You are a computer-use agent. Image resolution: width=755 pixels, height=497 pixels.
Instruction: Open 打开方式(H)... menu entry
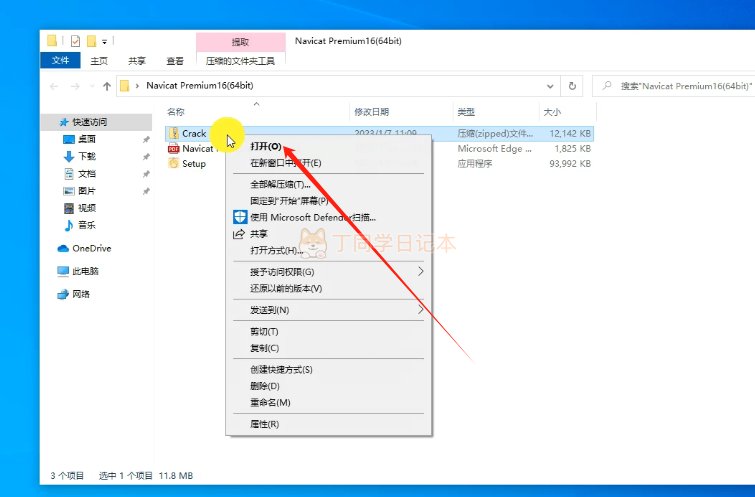[x=276, y=250]
